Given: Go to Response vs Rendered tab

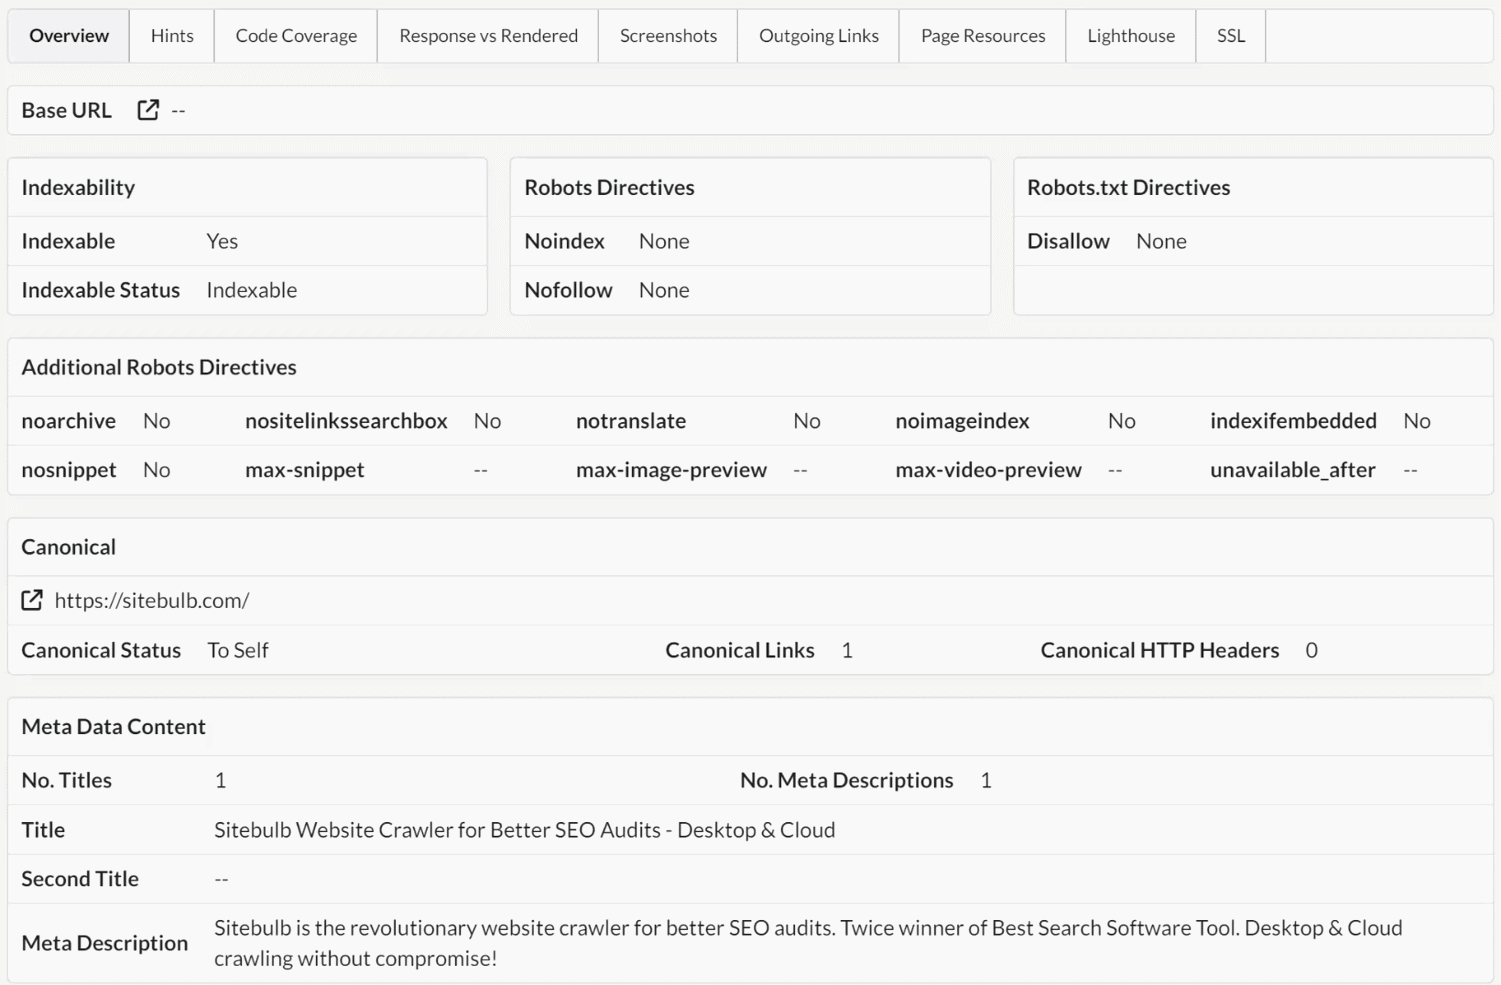Looking at the screenshot, I should click(488, 36).
